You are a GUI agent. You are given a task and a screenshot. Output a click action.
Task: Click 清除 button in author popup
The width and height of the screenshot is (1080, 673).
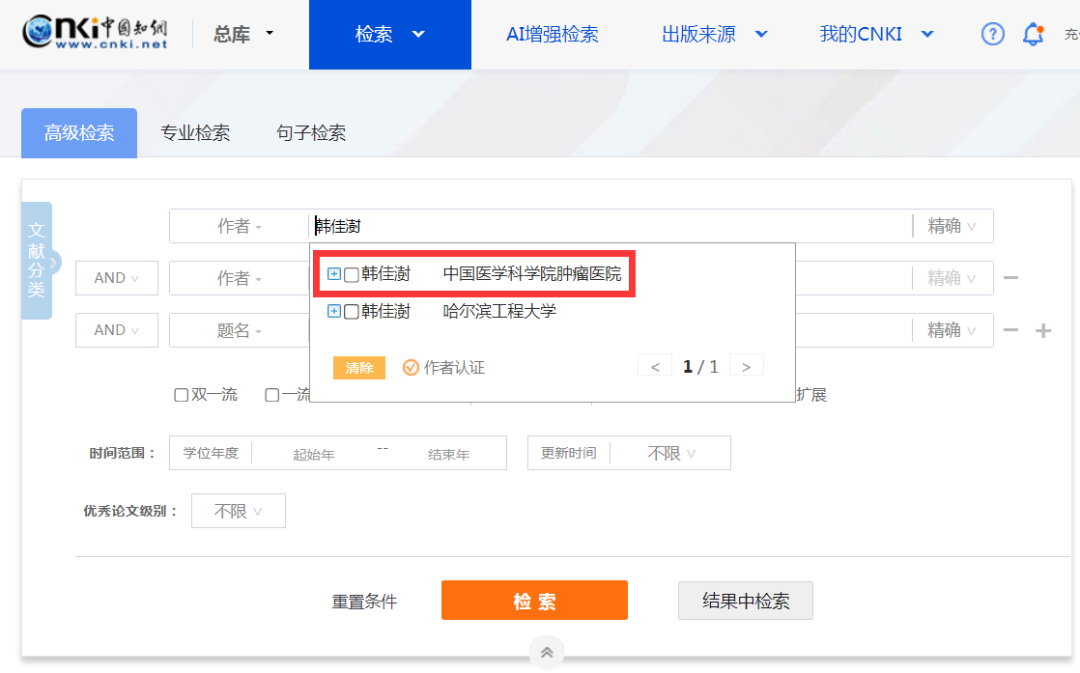click(x=359, y=368)
